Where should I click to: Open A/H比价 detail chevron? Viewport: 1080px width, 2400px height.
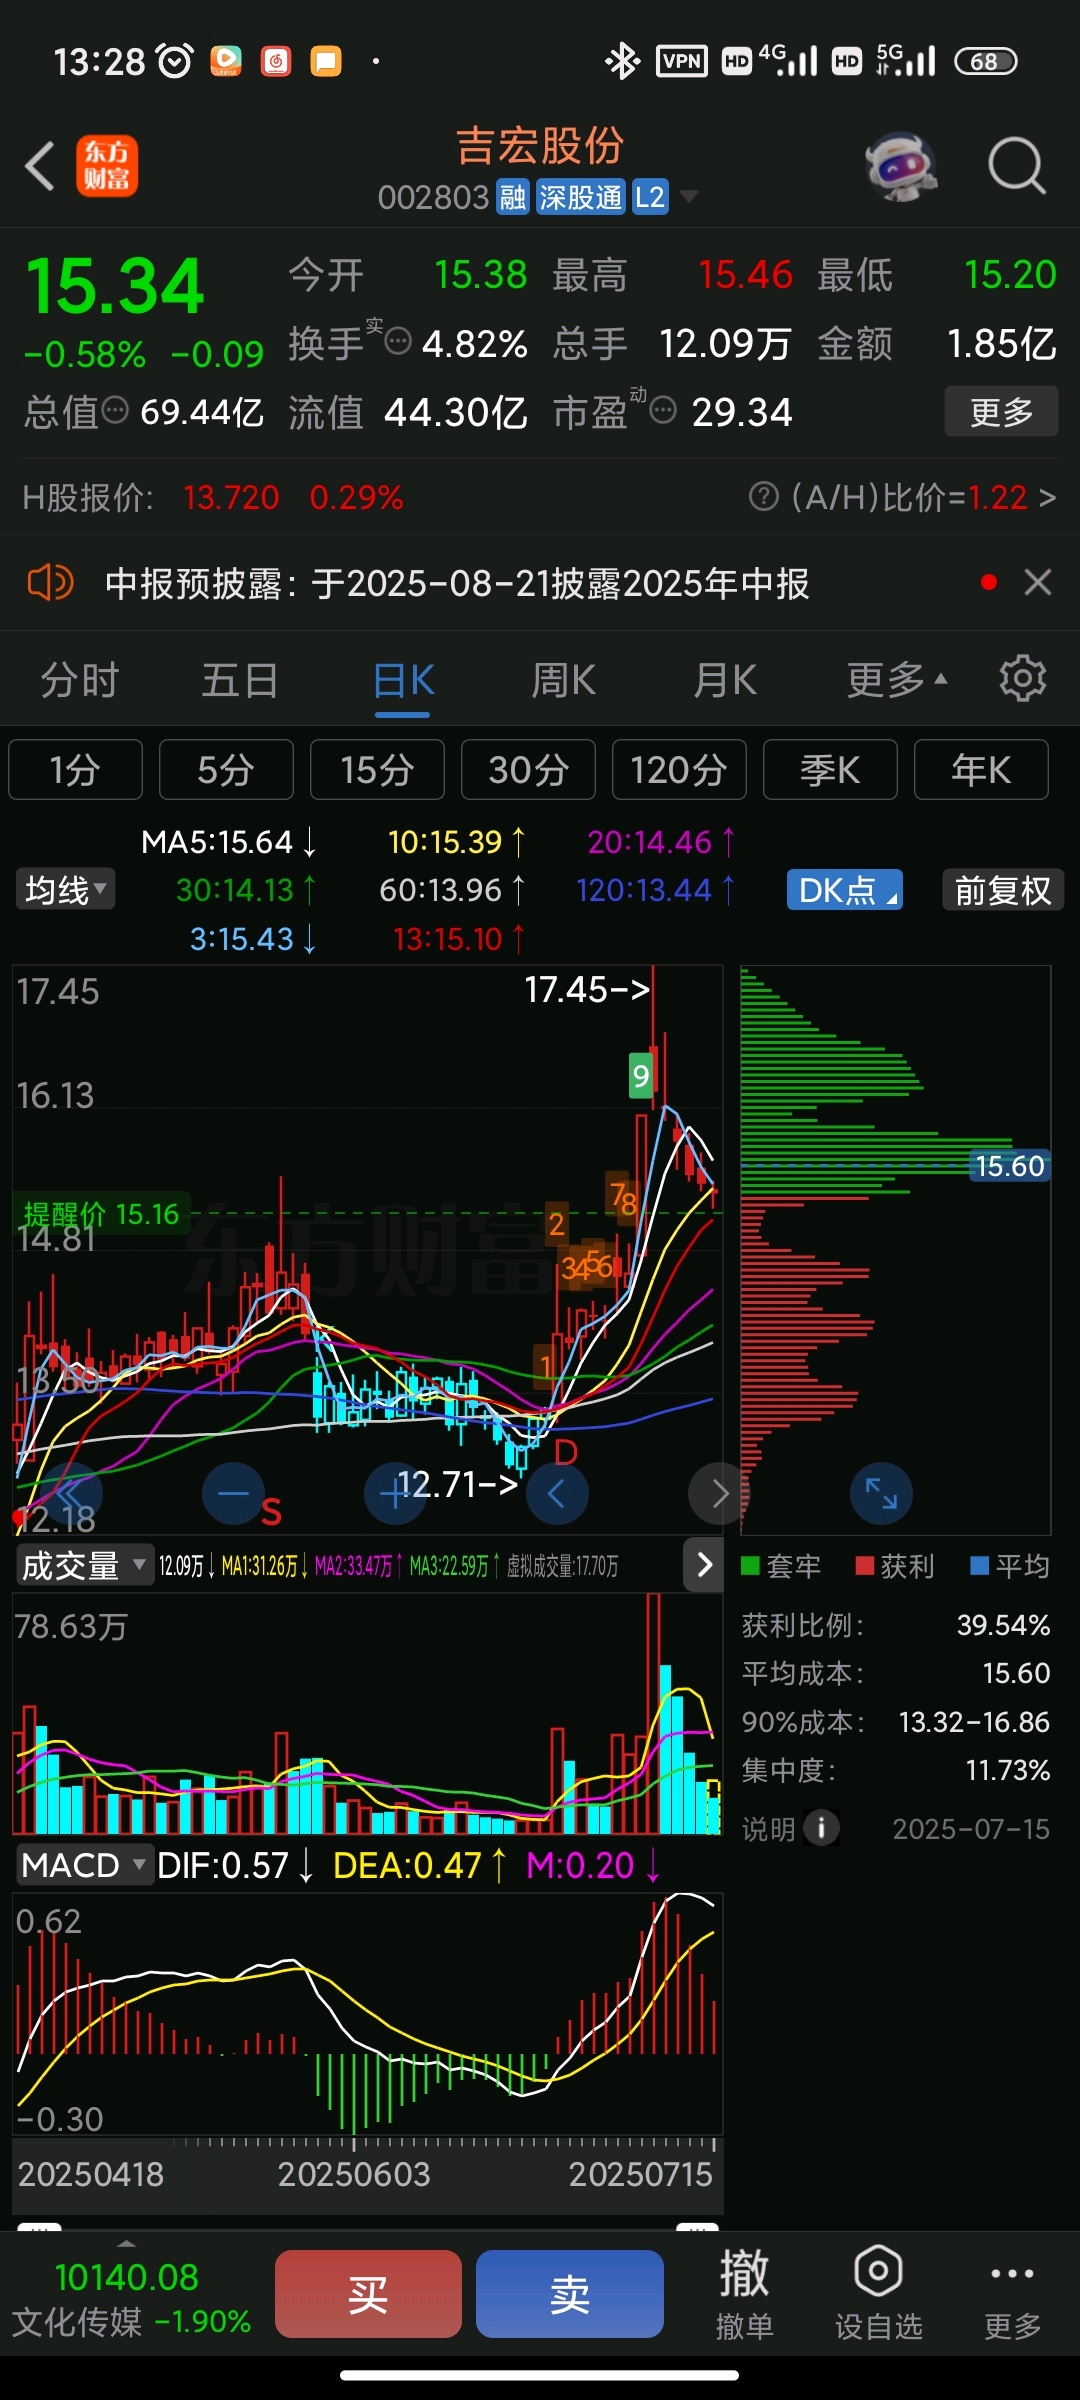pos(1047,497)
